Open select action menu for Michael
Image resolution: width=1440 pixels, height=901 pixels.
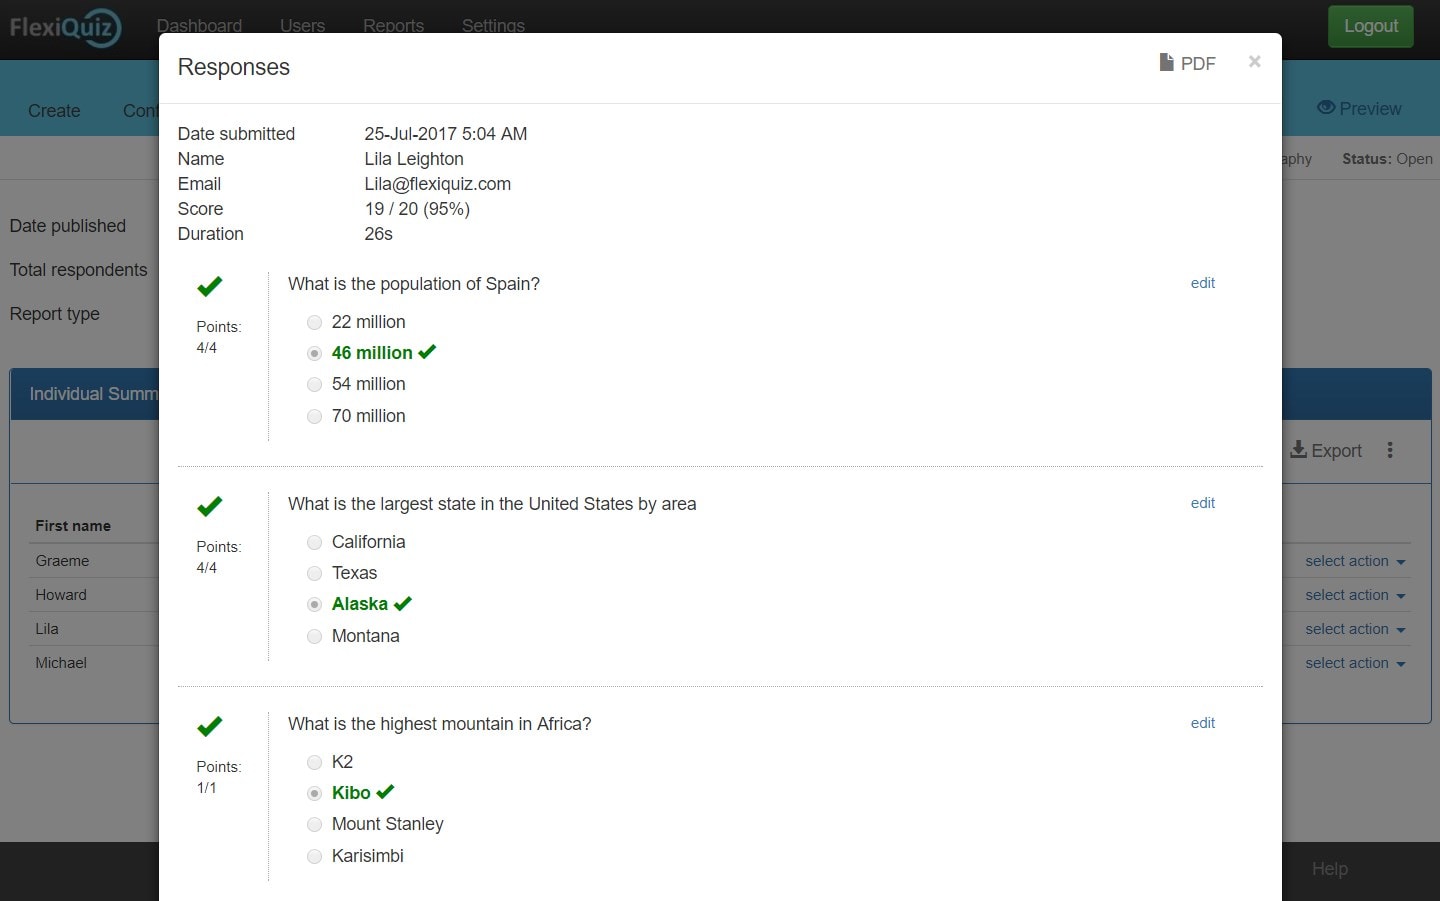1355,663
